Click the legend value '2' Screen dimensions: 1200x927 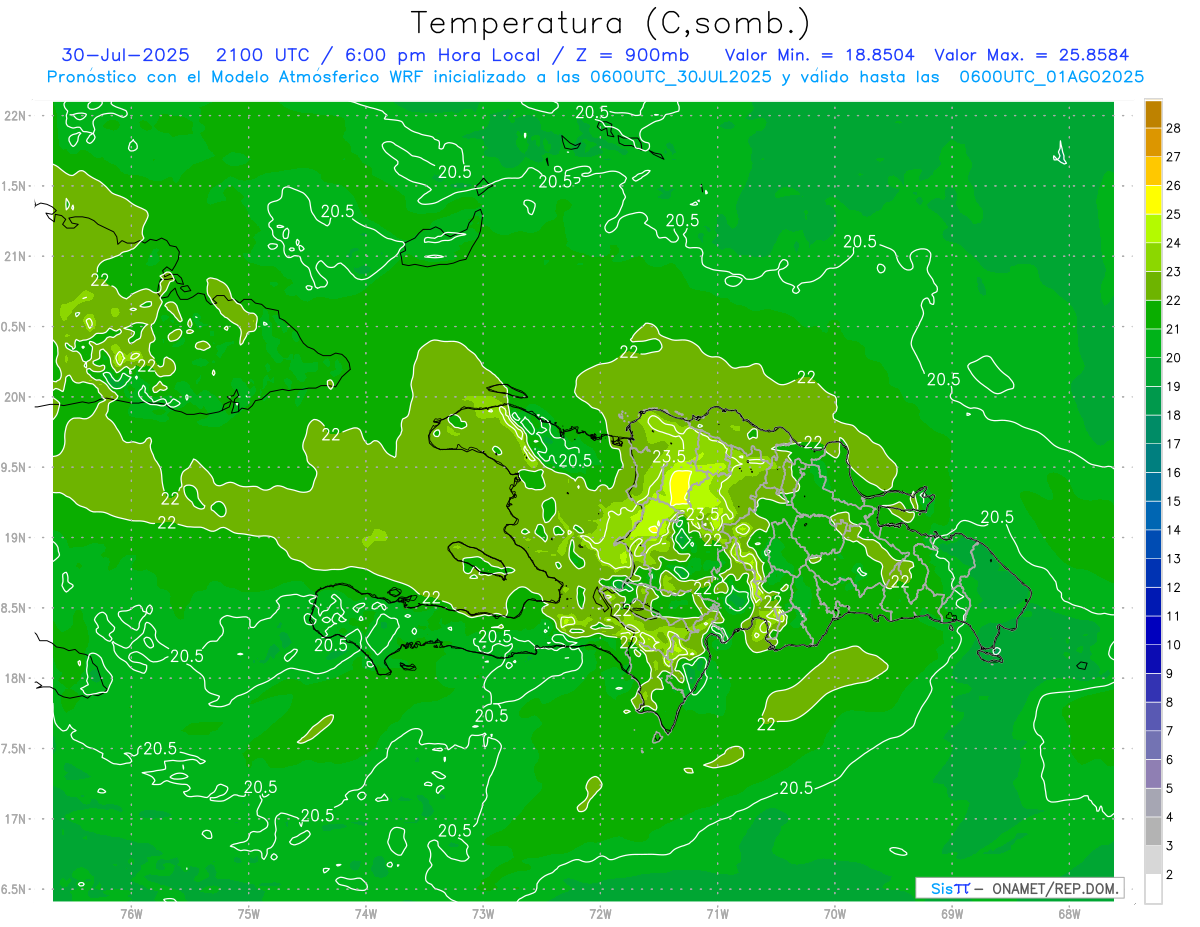click(x=1170, y=875)
